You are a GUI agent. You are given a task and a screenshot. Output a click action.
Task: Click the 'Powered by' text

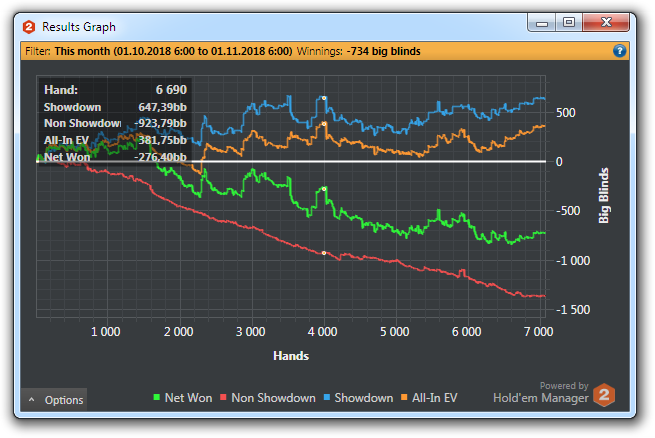[x=564, y=385]
